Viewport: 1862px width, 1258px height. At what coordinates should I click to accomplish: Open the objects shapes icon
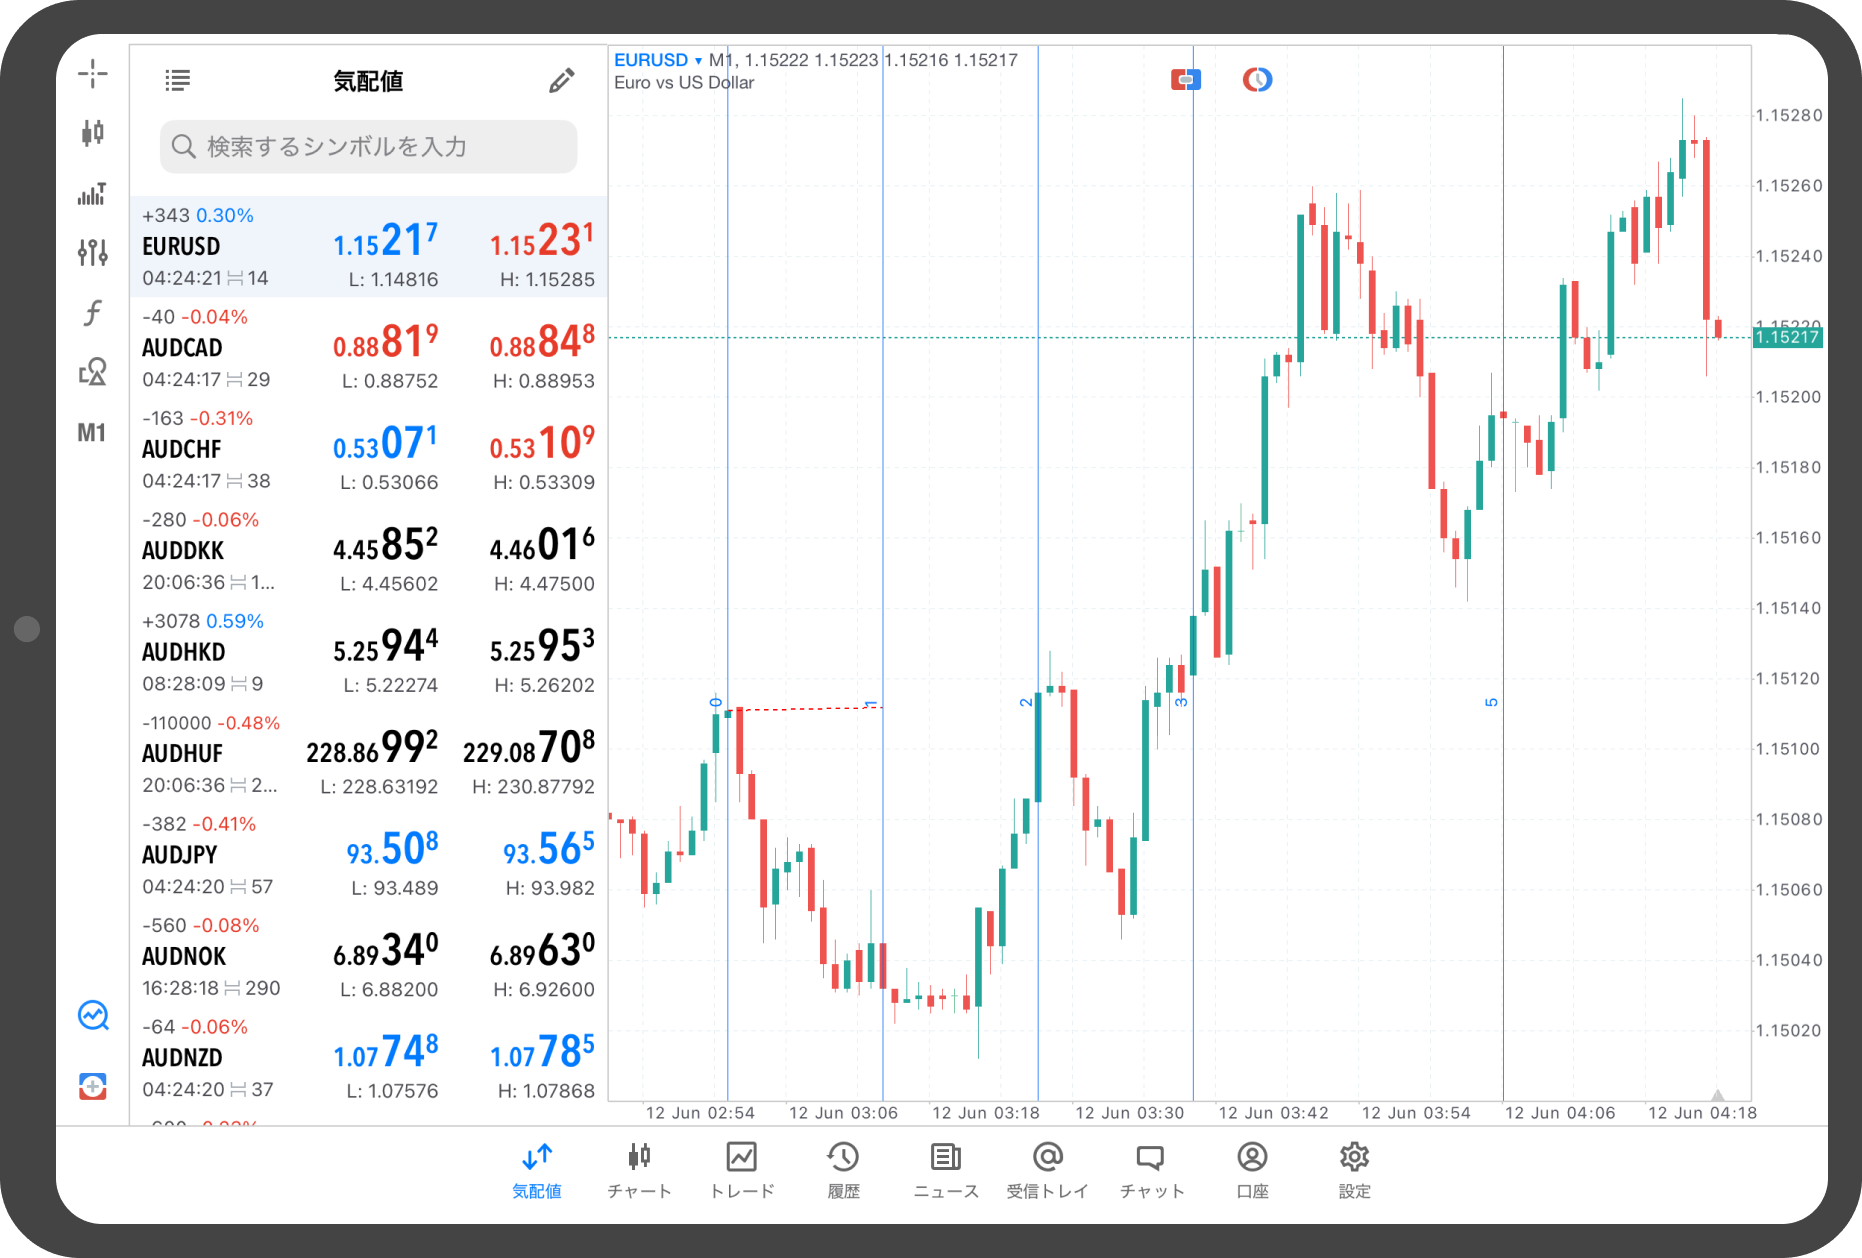click(x=92, y=372)
